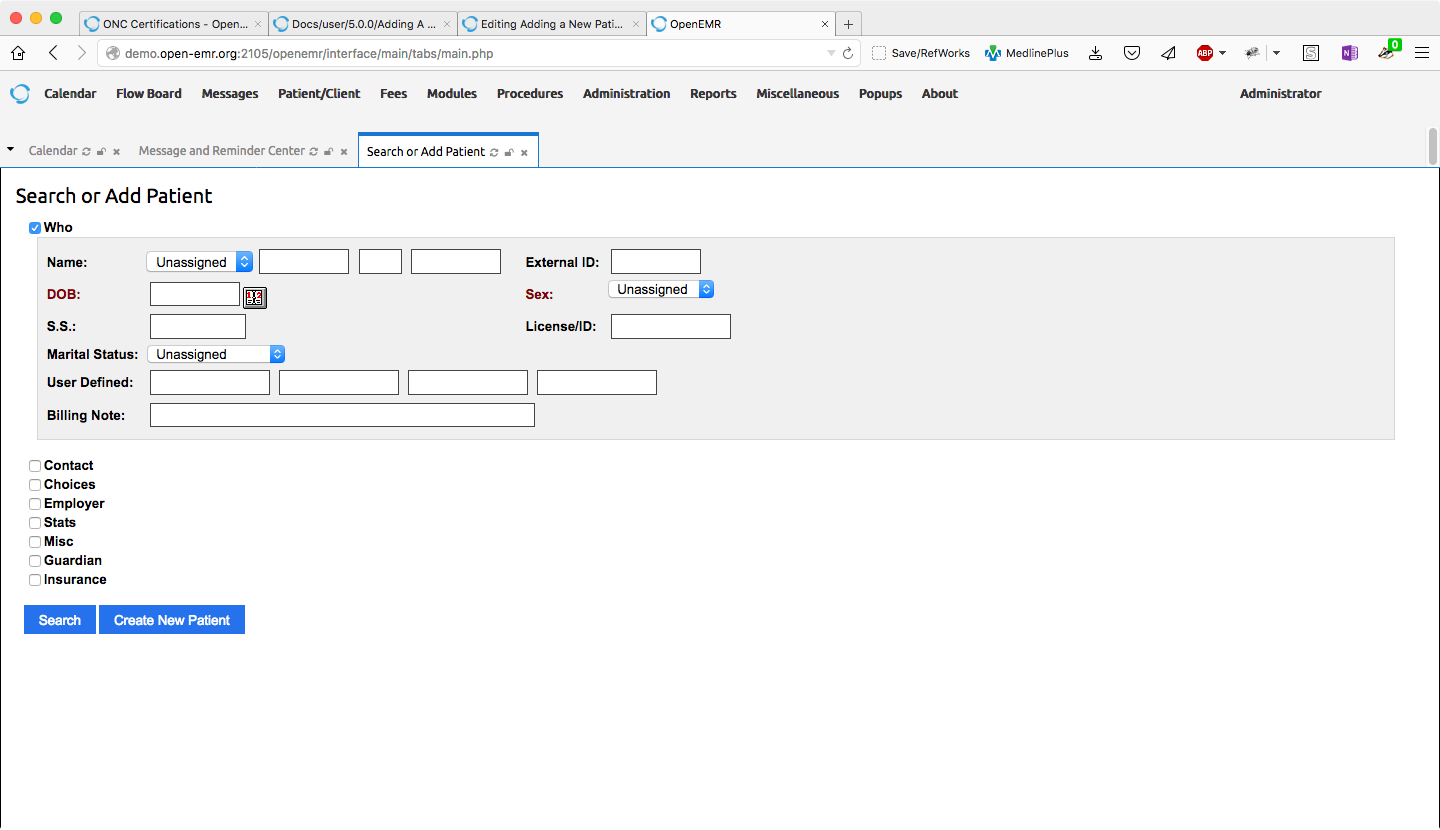Open the DOB calendar date picker icon
The height and width of the screenshot is (830, 1440).
coord(255,297)
